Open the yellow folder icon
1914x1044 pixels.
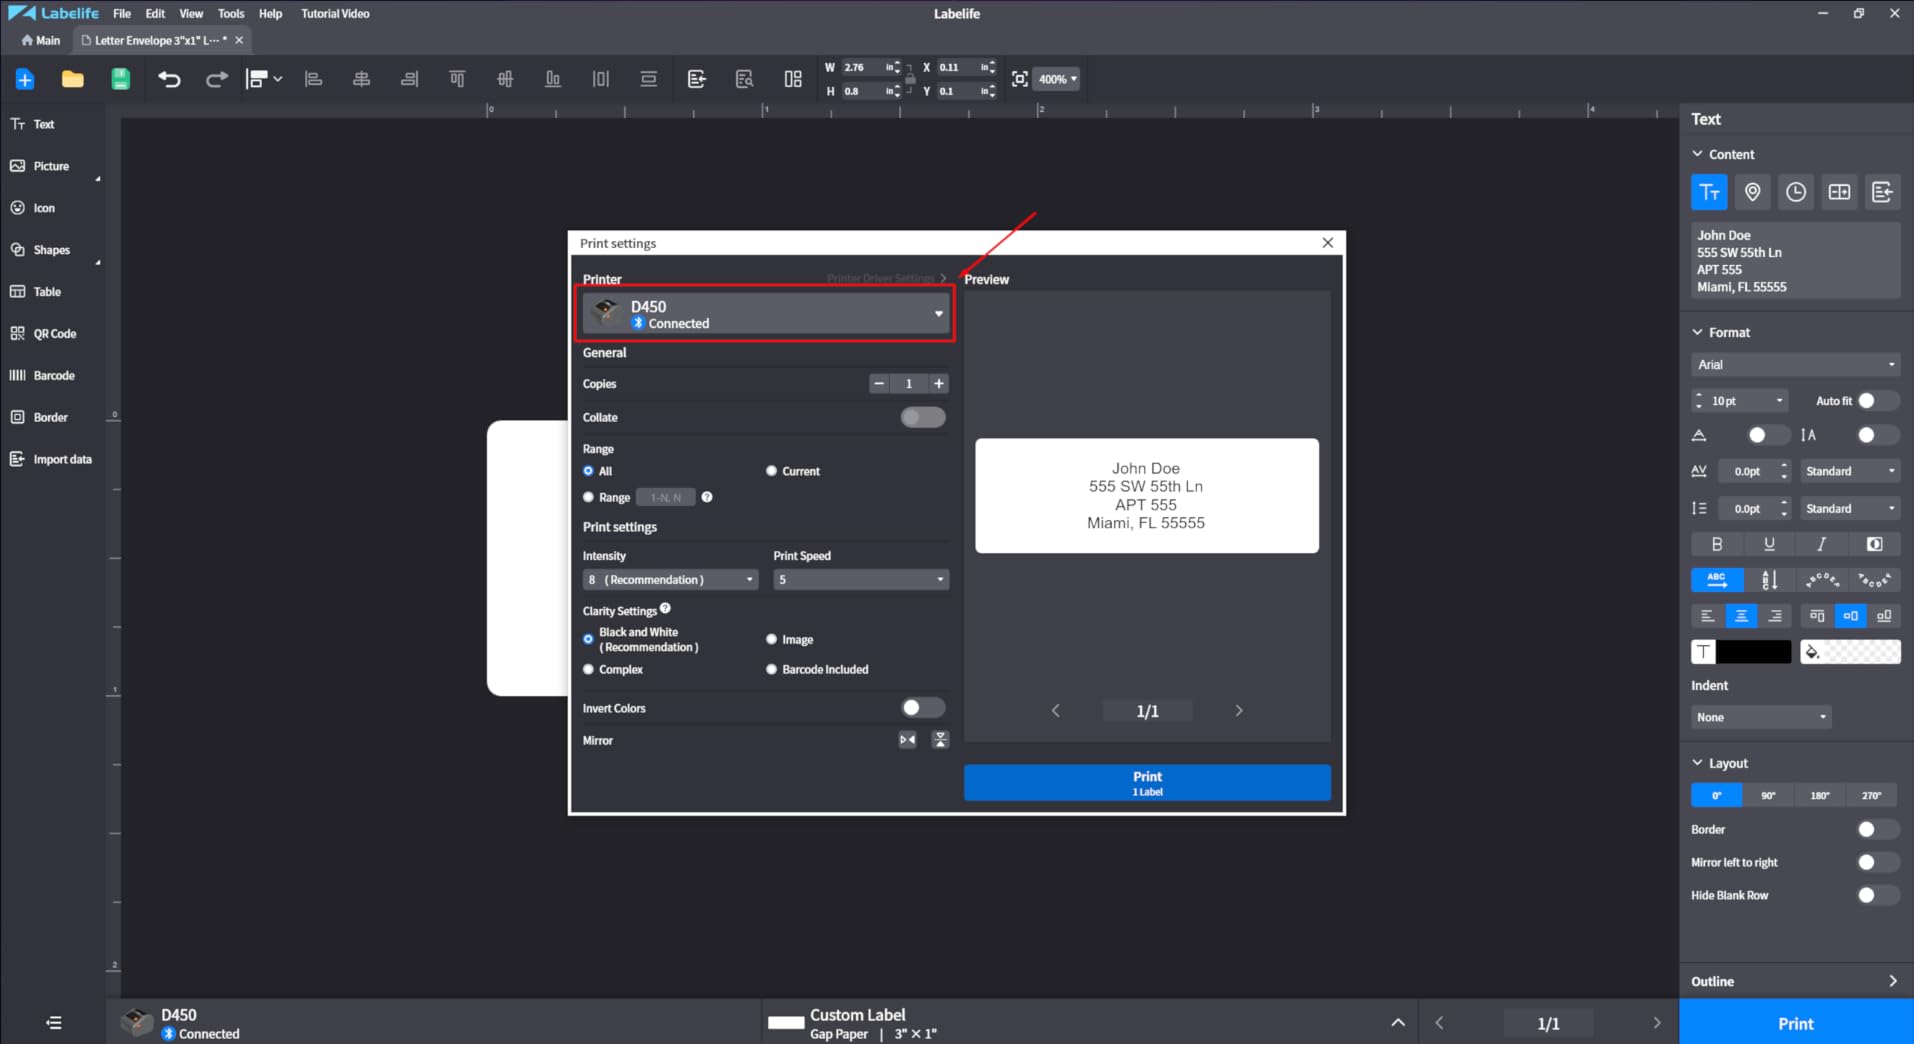point(72,79)
